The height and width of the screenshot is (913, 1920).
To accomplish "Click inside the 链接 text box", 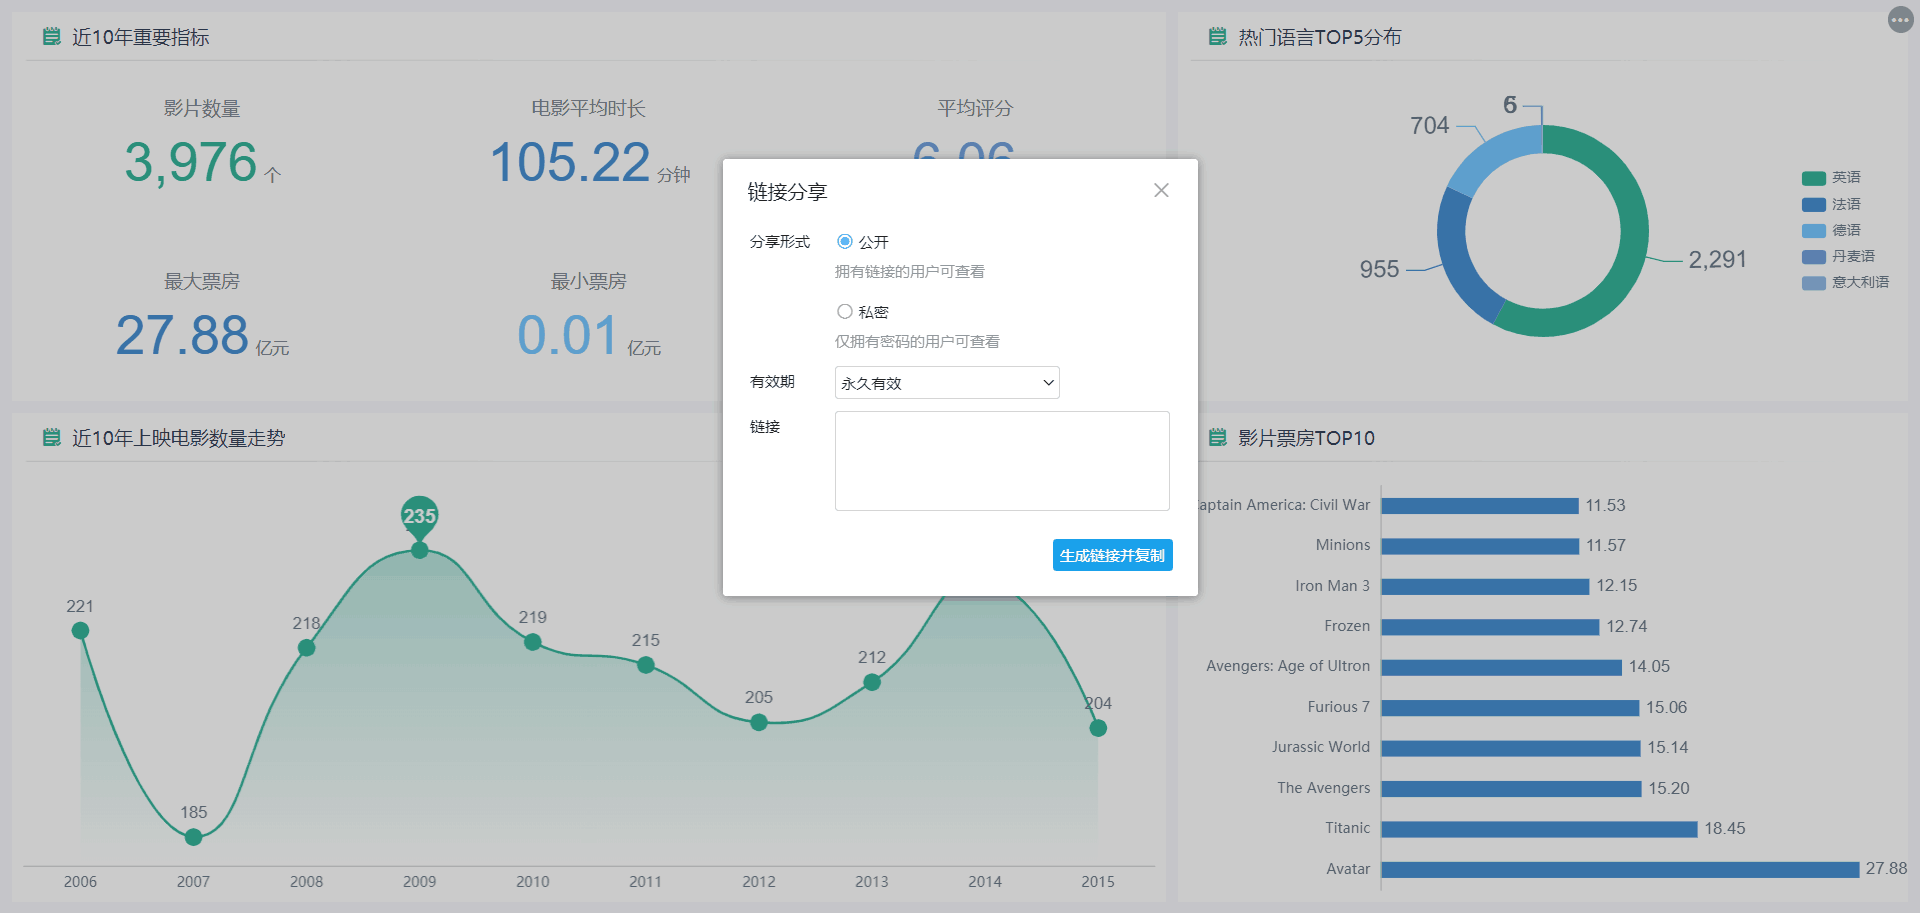I will (x=1001, y=461).
